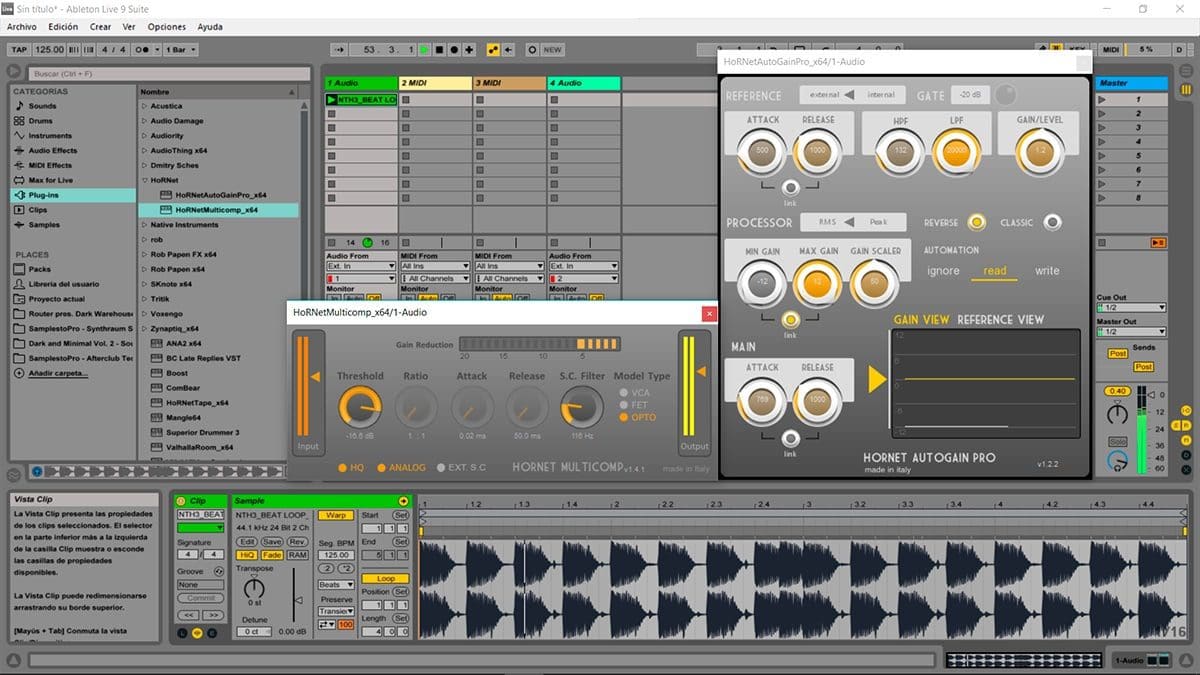
Task: Select the Plug-ins category icon
Action: [18, 195]
